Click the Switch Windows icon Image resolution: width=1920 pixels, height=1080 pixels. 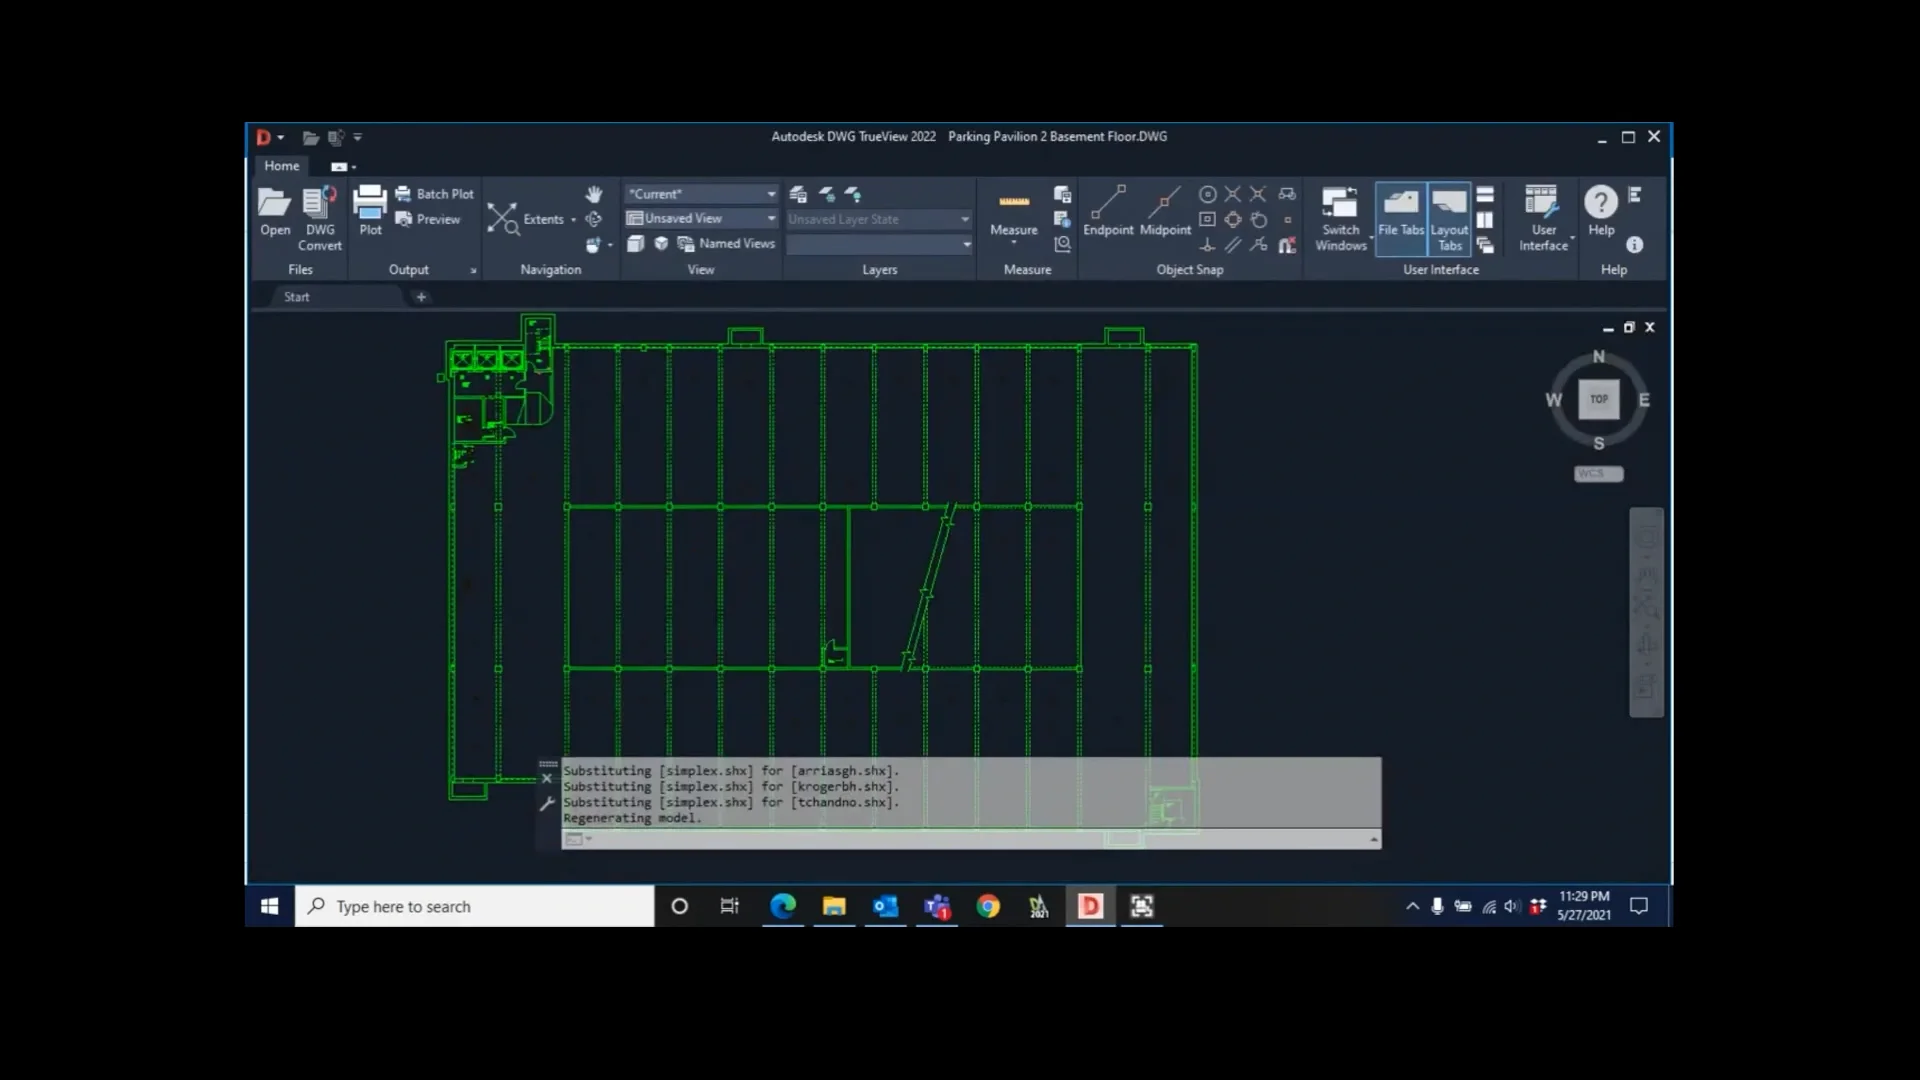(x=1340, y=213)
